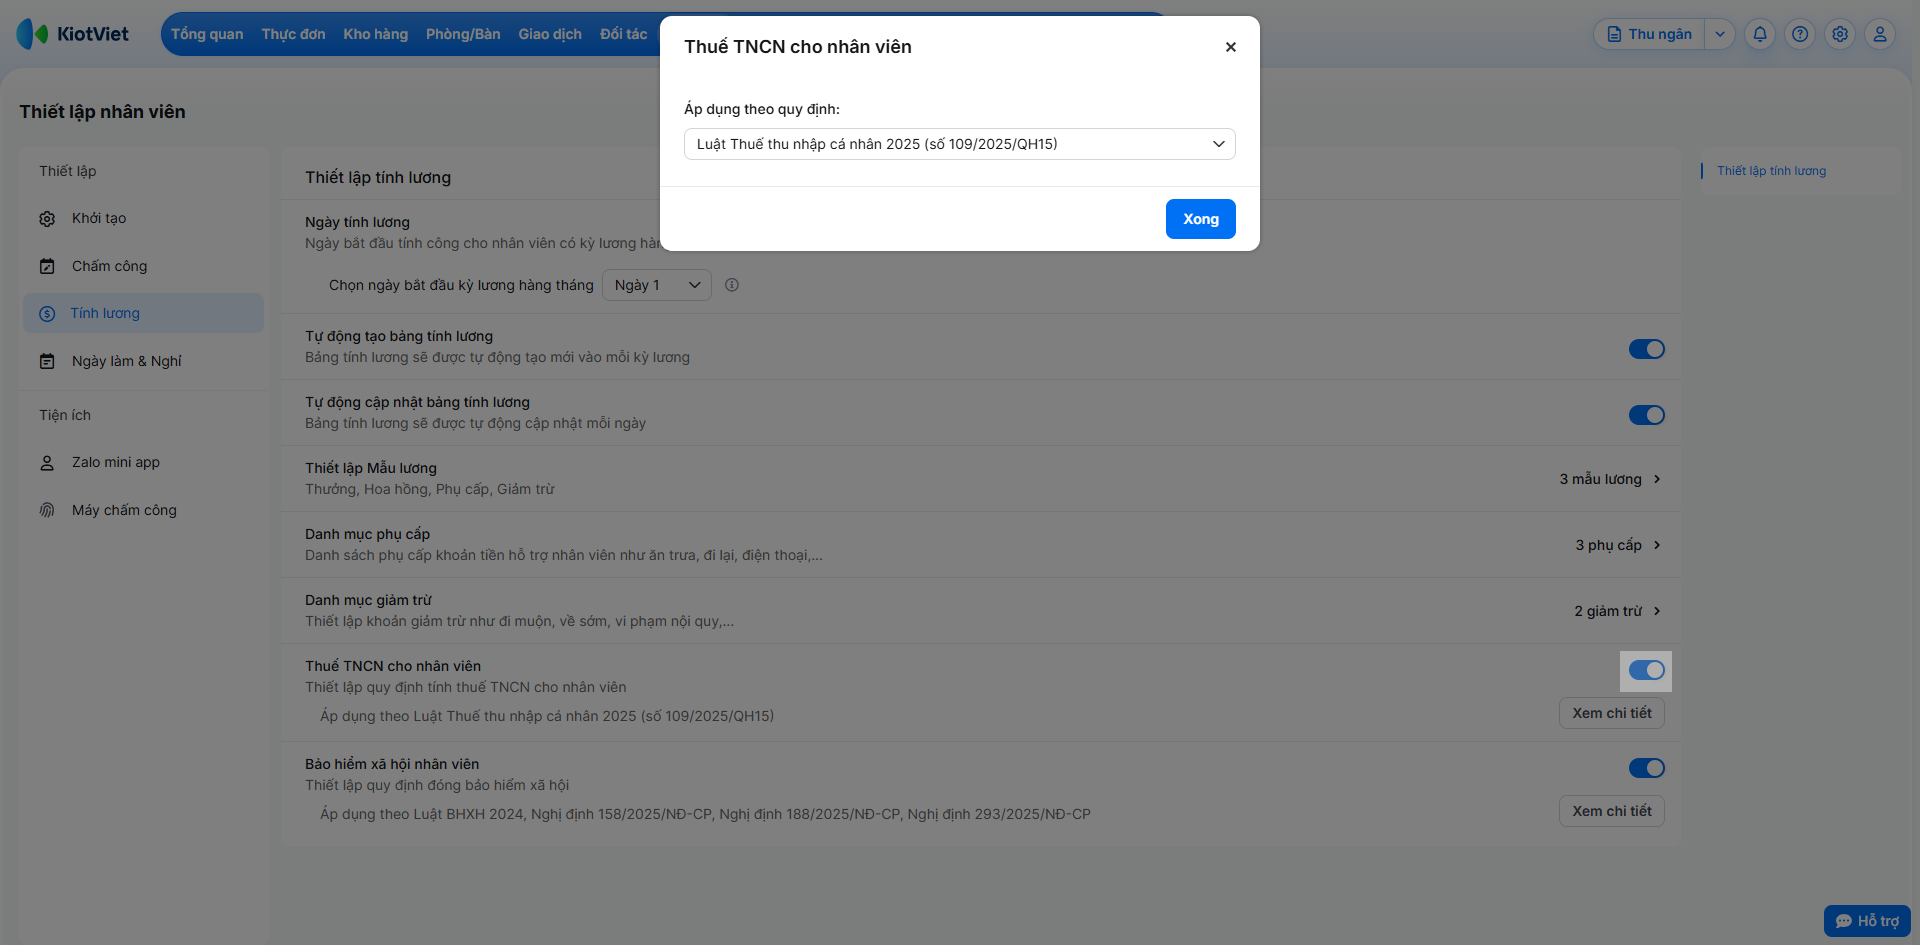This screenshot has width=1920, height=945.
Task: Expand the 3 mẫu lương chevron
Action: click(1657, 479)
